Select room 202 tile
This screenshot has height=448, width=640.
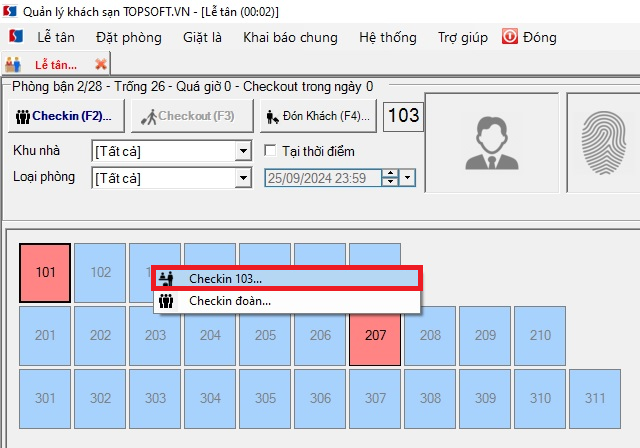pyautogui.click(x=100, y=336)
